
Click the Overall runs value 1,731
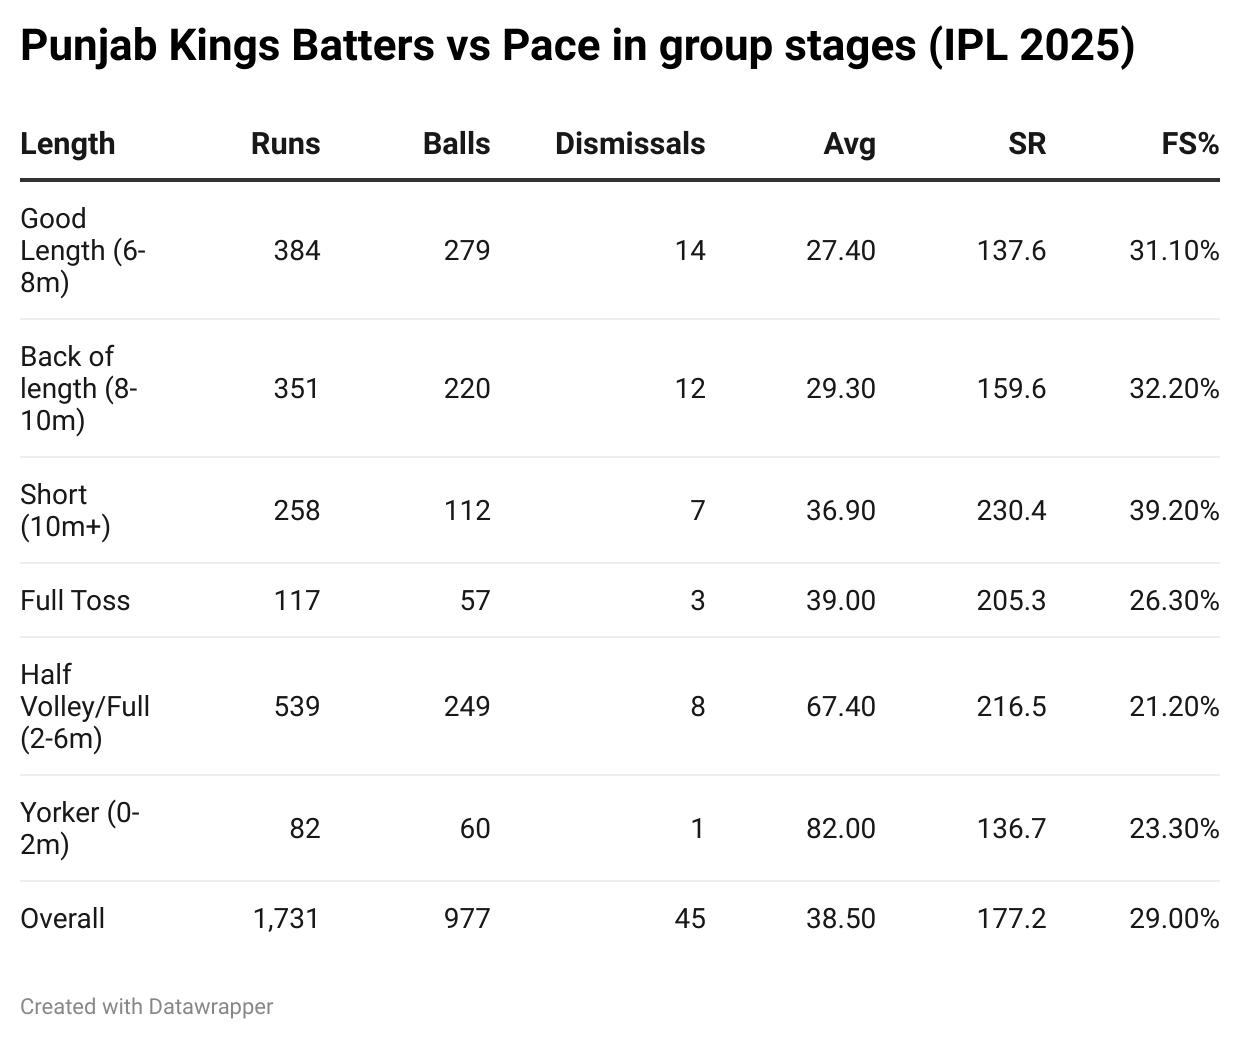pyautogui.click(x=286, y=918)
